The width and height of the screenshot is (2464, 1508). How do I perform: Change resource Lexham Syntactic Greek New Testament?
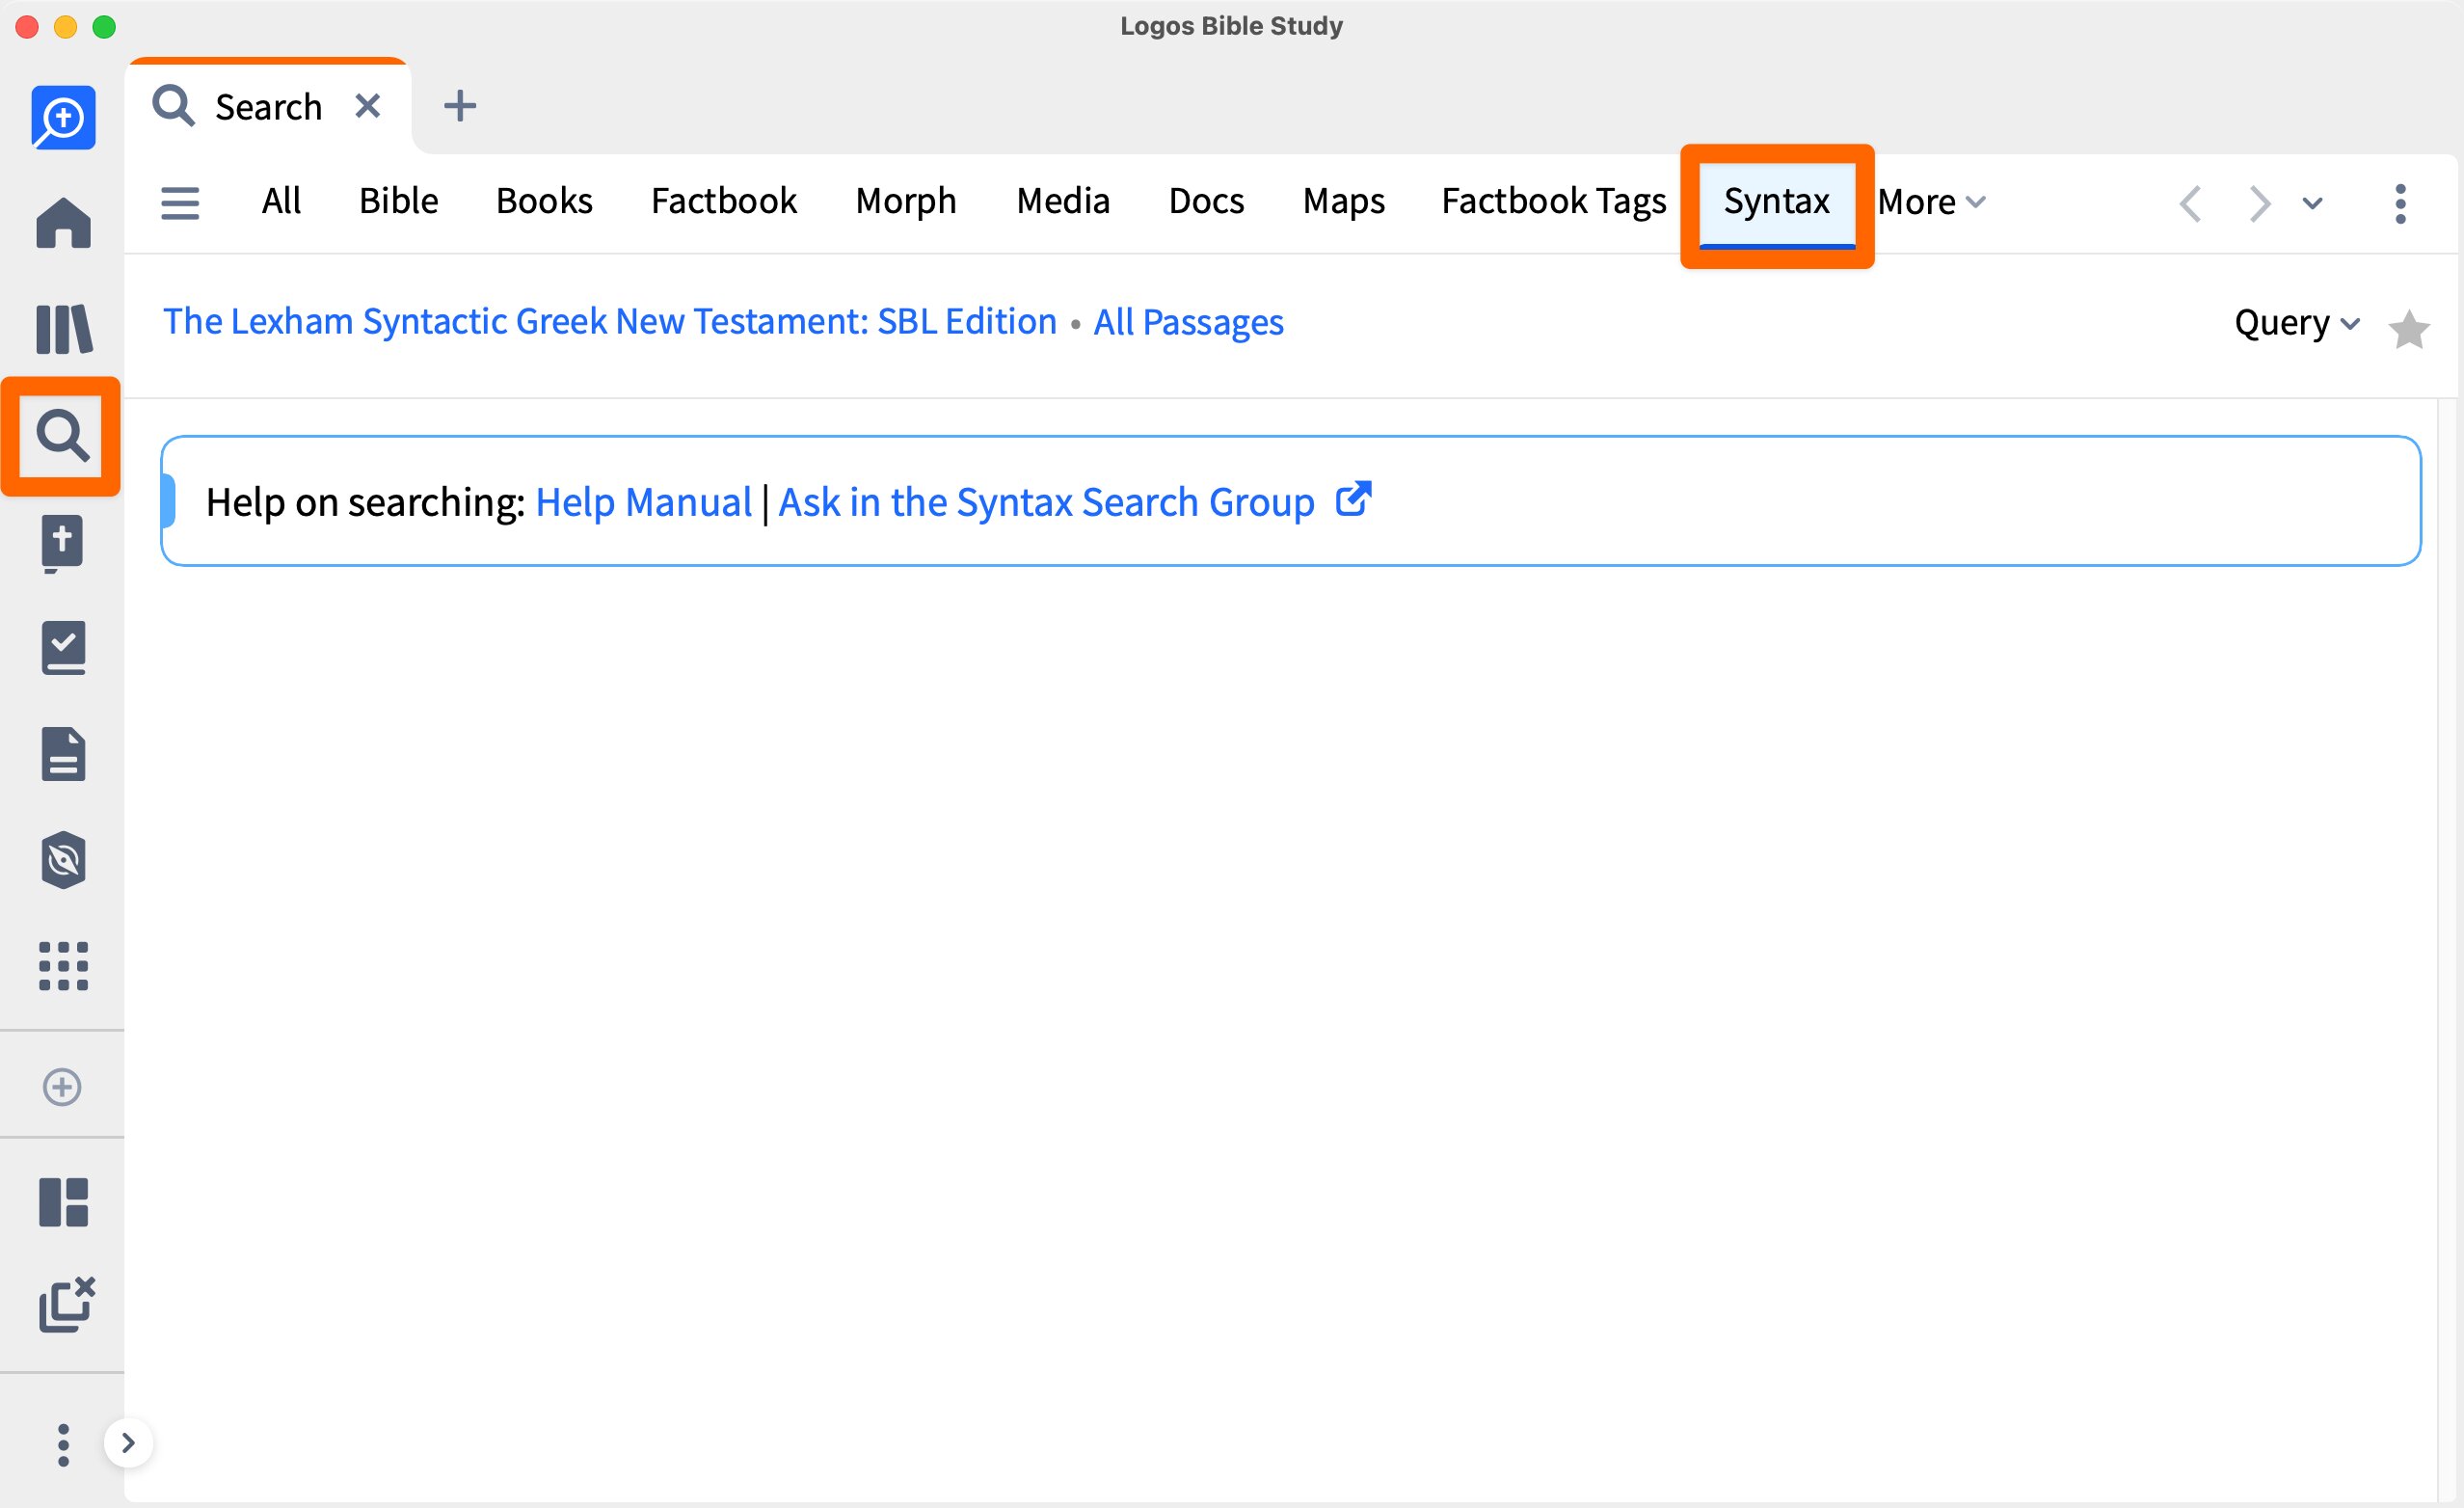pyautogui.click(x=610, y=322)
